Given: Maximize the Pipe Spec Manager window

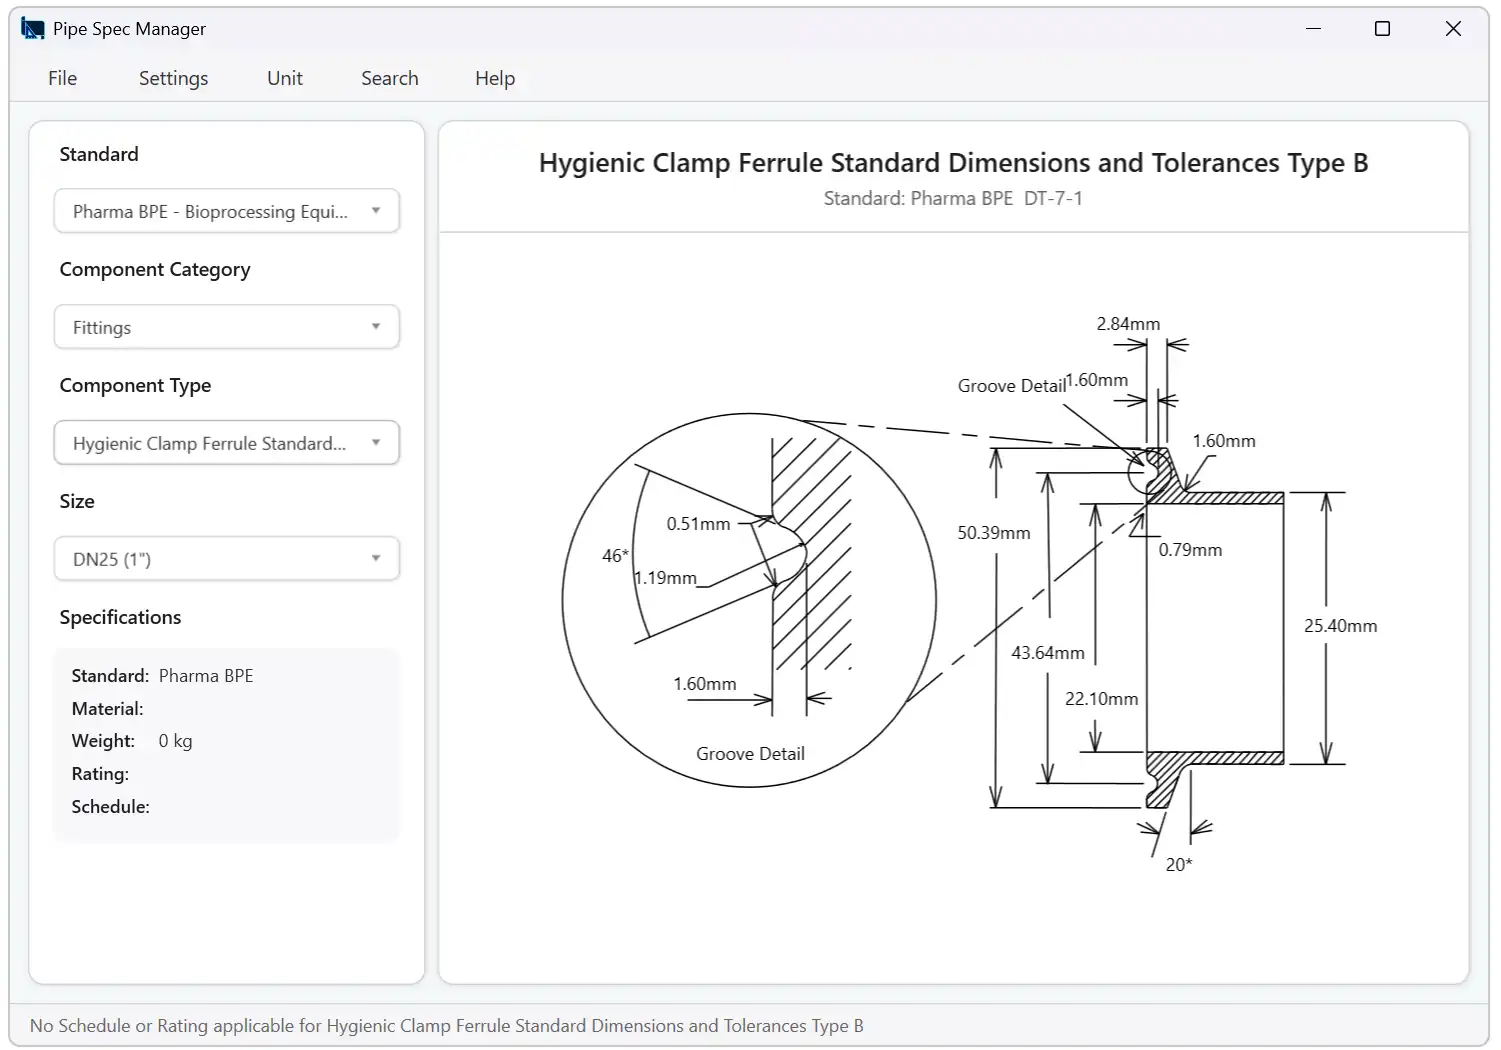Looking at the screenshot, I should click(x=1383, y=29).
